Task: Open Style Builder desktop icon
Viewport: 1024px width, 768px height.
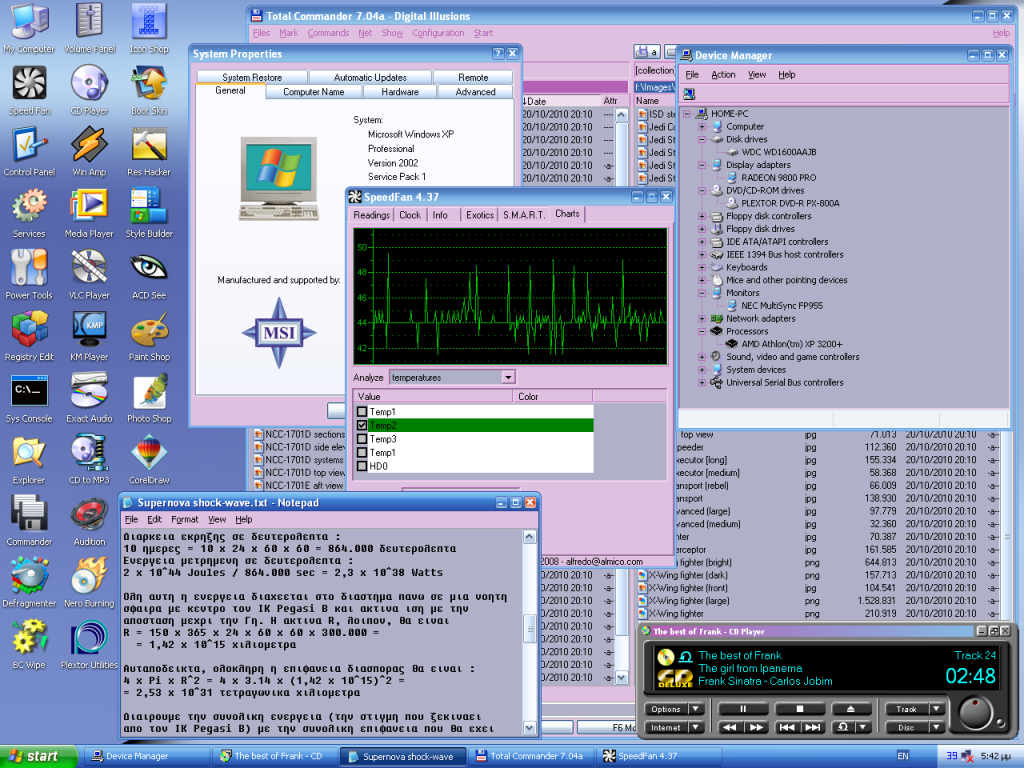Action: 149,213
